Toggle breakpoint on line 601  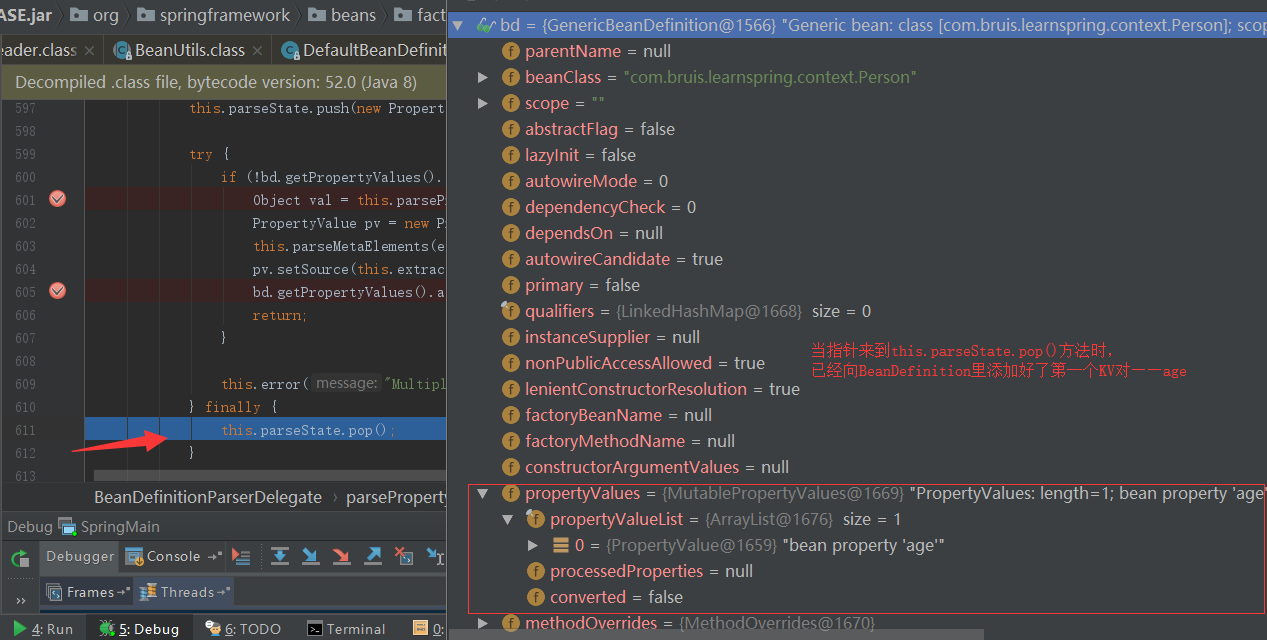tap(57, 199)
